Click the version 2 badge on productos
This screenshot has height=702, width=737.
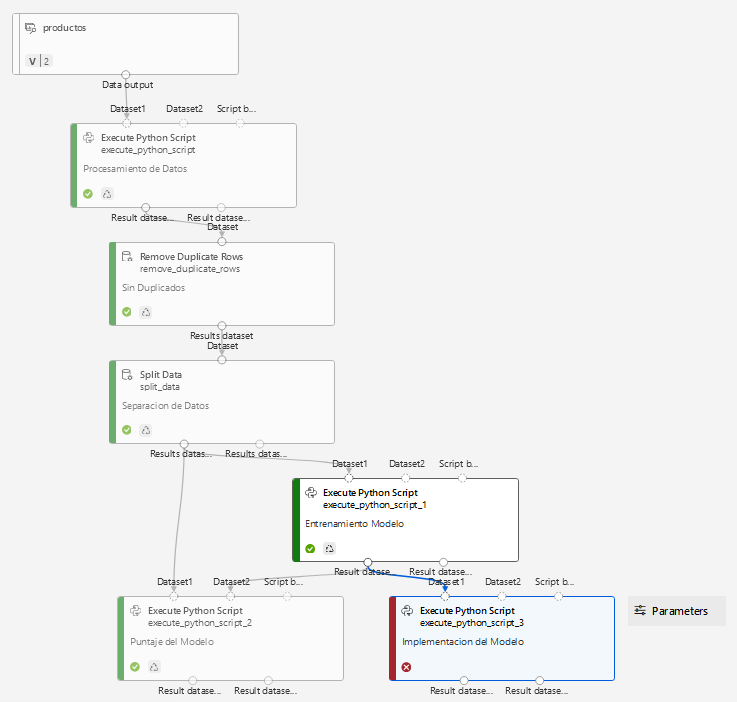click(39, 62)
